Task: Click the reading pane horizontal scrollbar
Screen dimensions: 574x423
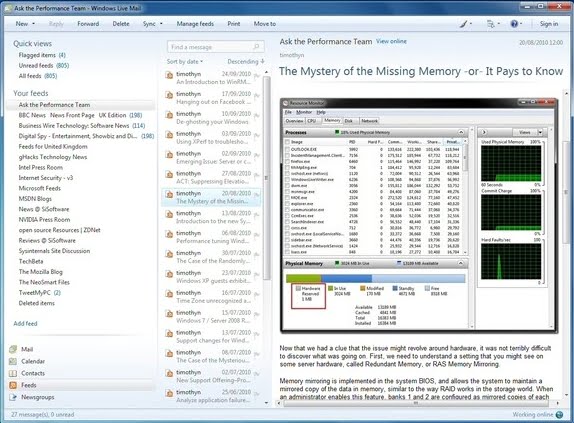Action: pyautogui.click(x=417, y=403)
